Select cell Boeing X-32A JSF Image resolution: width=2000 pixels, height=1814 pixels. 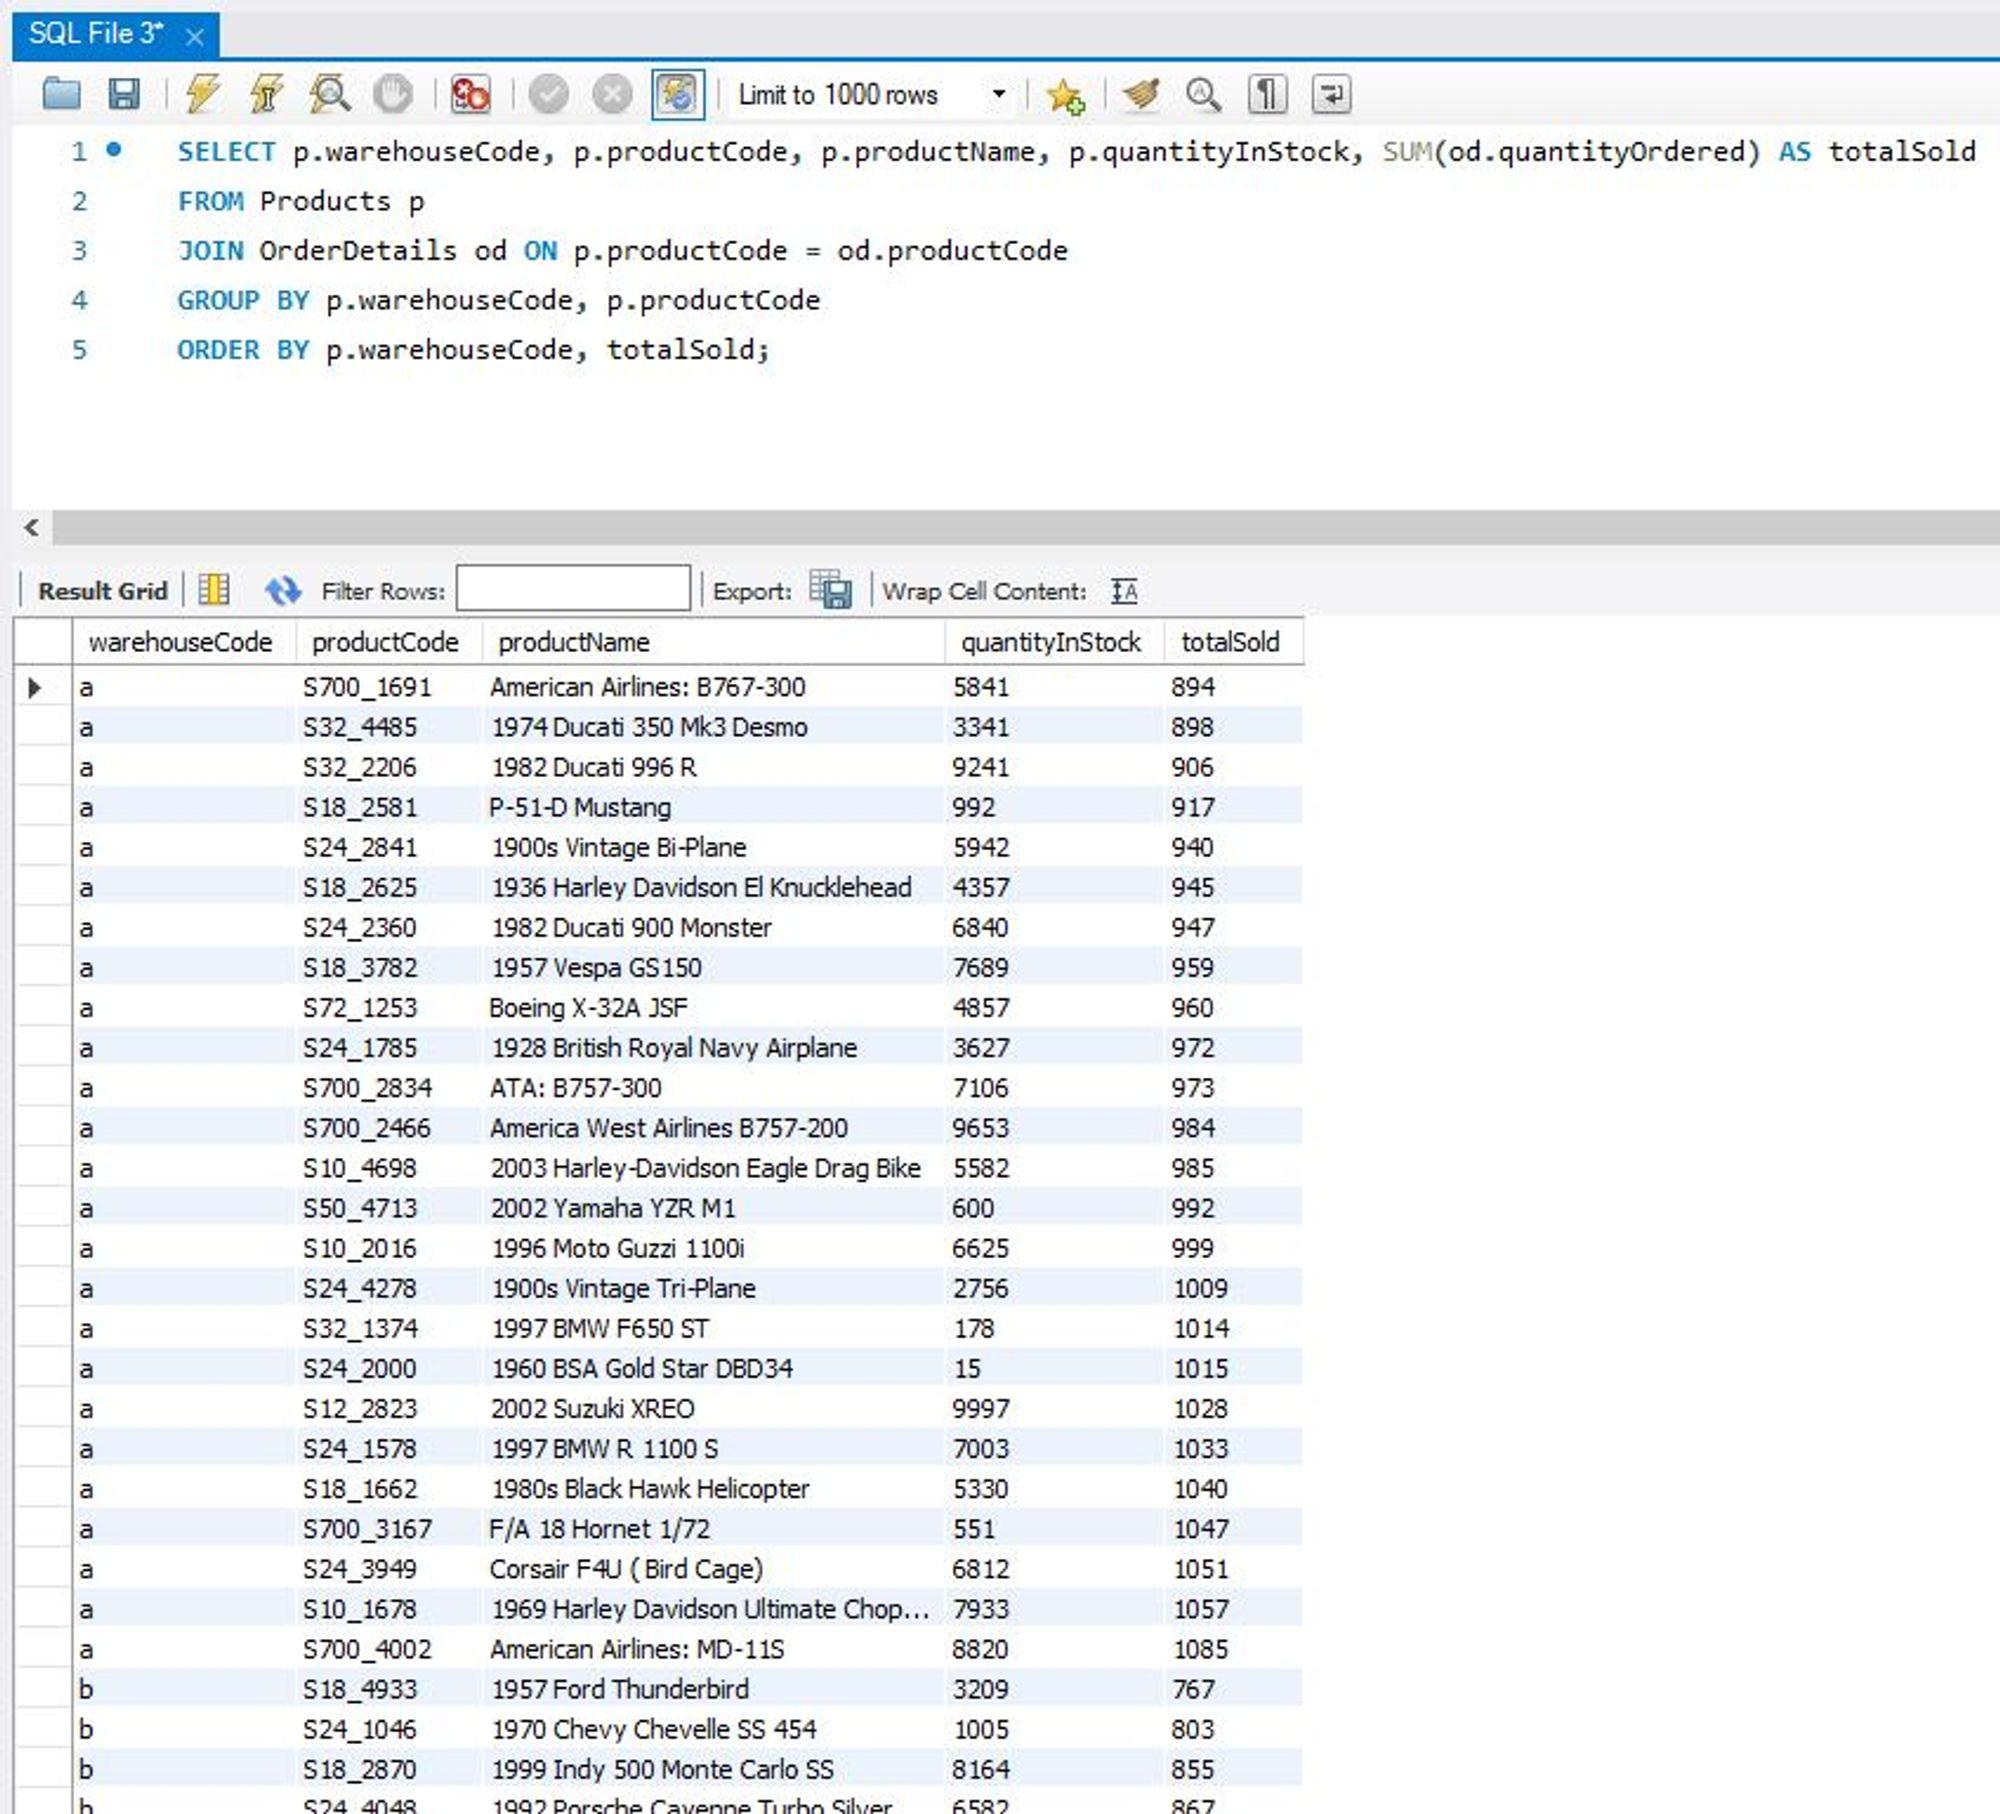tap(713, 1007)
